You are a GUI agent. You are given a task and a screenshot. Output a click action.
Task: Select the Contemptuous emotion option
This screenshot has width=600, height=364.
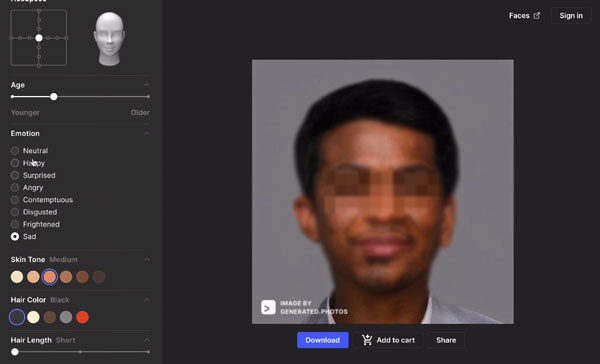click(42, 200)
